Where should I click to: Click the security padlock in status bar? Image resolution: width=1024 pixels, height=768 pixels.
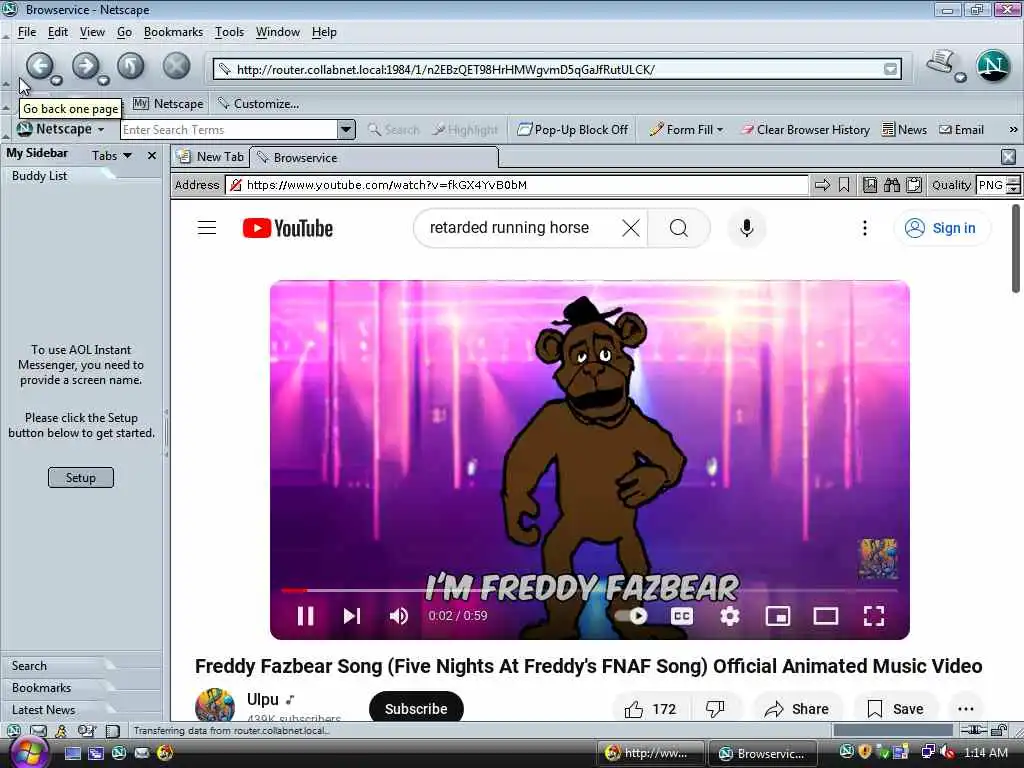[1000, 730]
